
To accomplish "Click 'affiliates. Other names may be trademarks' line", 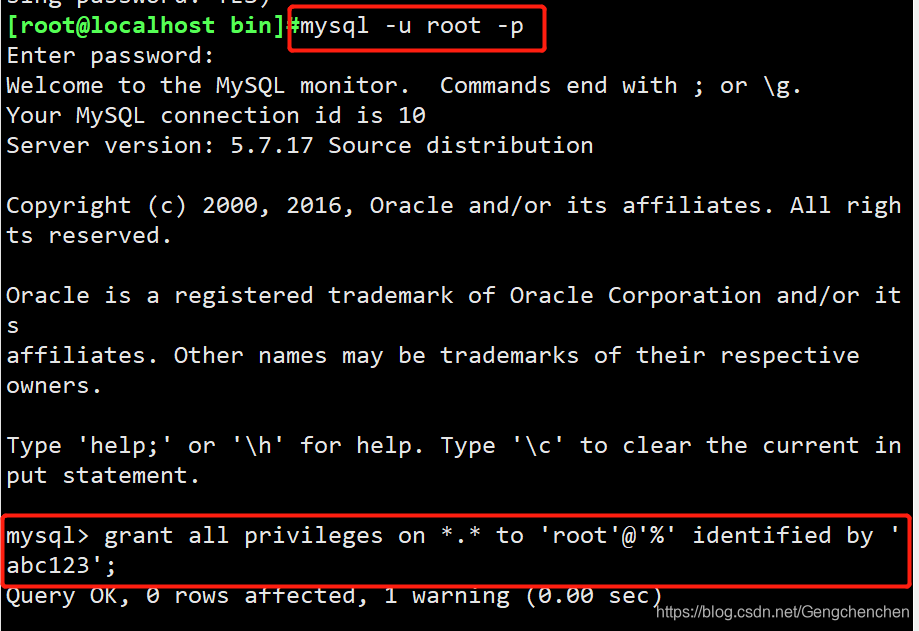I will pos(433,356).
